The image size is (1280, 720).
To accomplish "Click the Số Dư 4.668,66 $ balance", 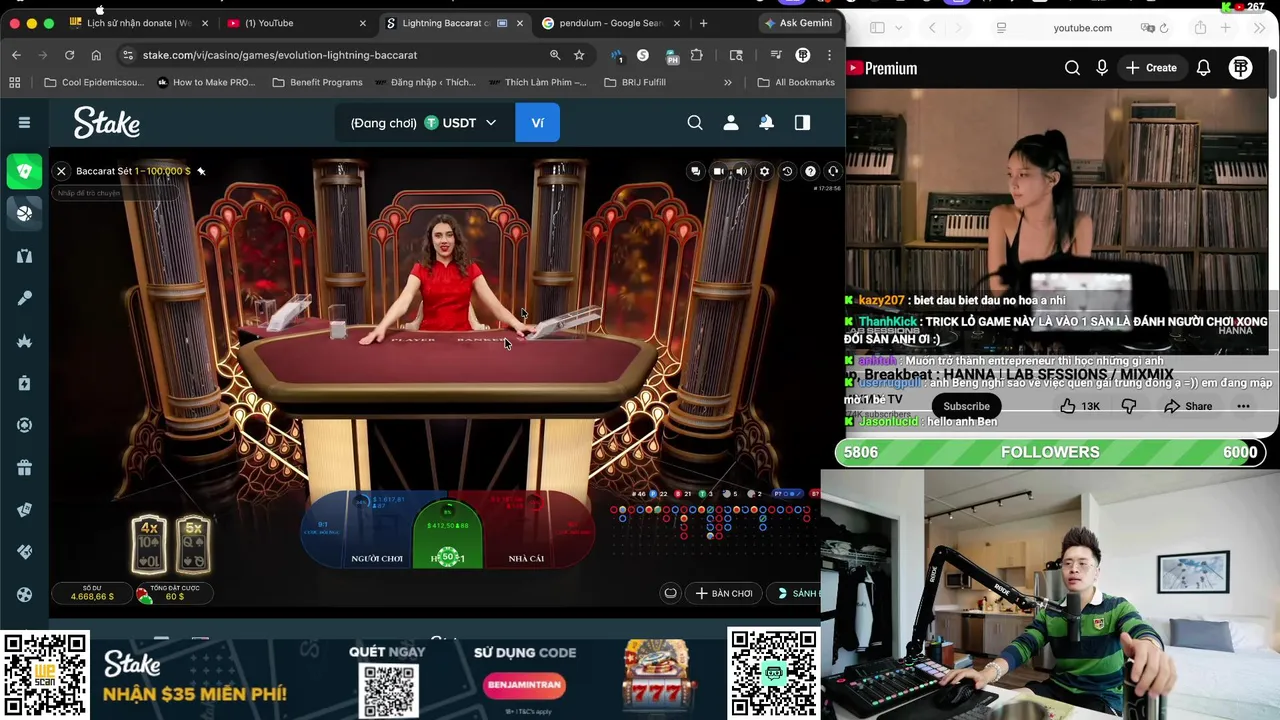I will [92, 593].
